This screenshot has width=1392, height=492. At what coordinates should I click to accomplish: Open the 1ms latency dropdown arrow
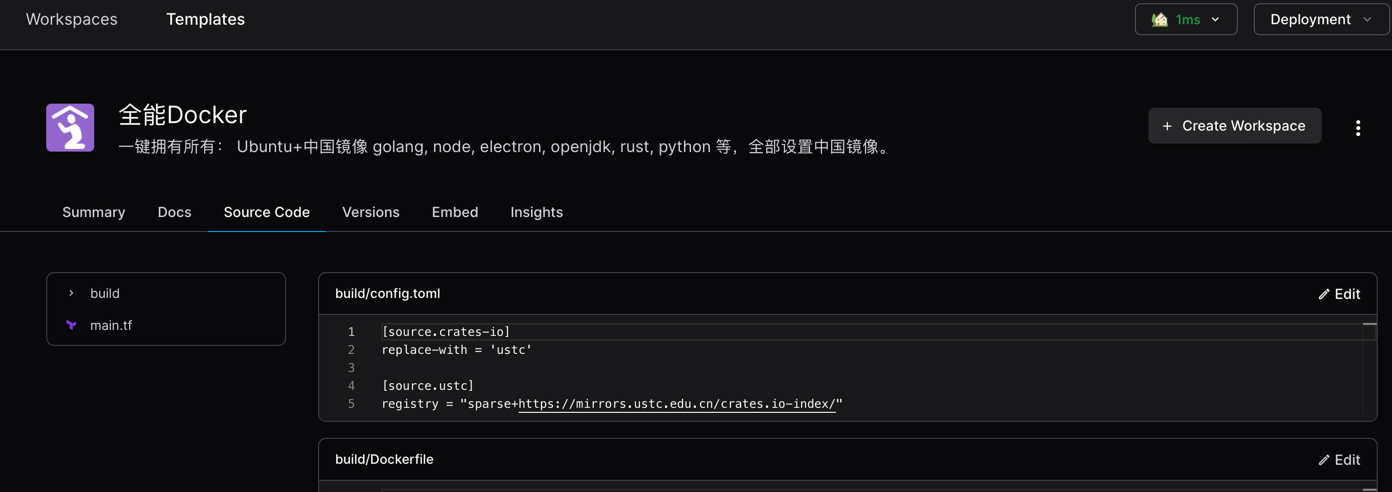pyautogui.click(x=1216, y=19)
